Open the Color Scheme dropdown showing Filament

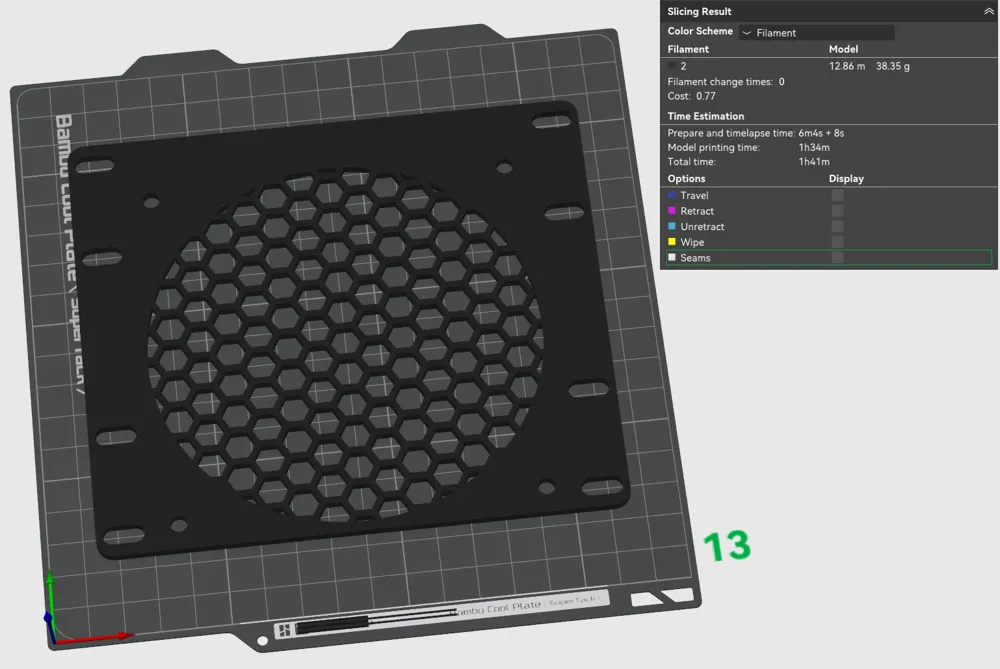pos(816,33)
